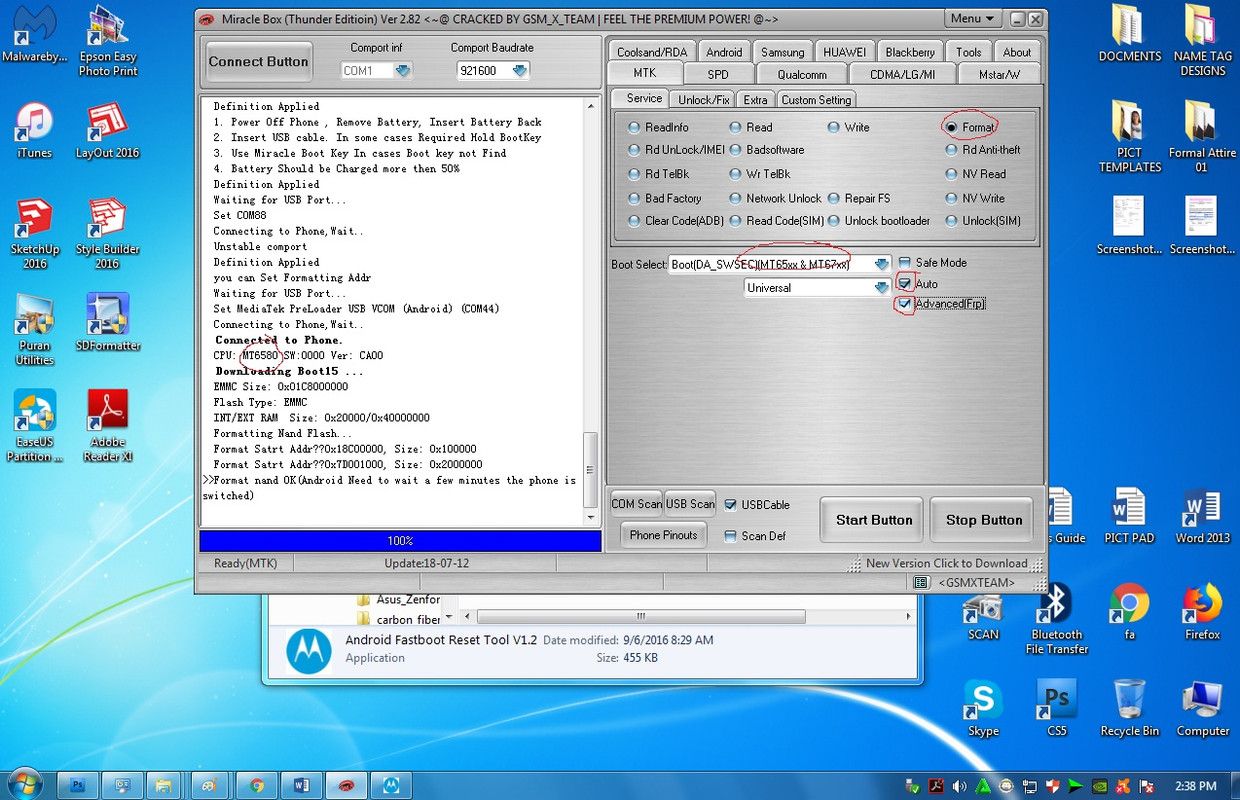The width and height of the screenshot is (1240, 800).
Task: Open the Samsung tab
Action: tap(782, 52)
